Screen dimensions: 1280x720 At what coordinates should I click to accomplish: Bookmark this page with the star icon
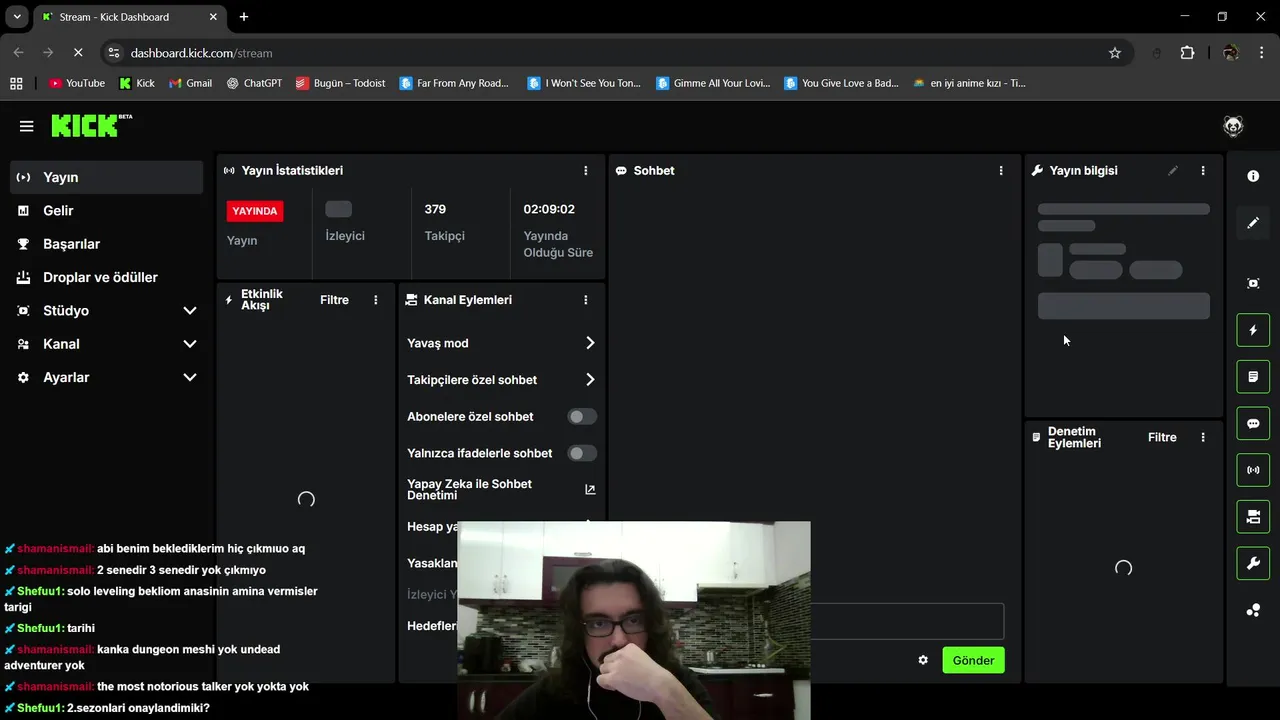click(x=1115, y=53)
